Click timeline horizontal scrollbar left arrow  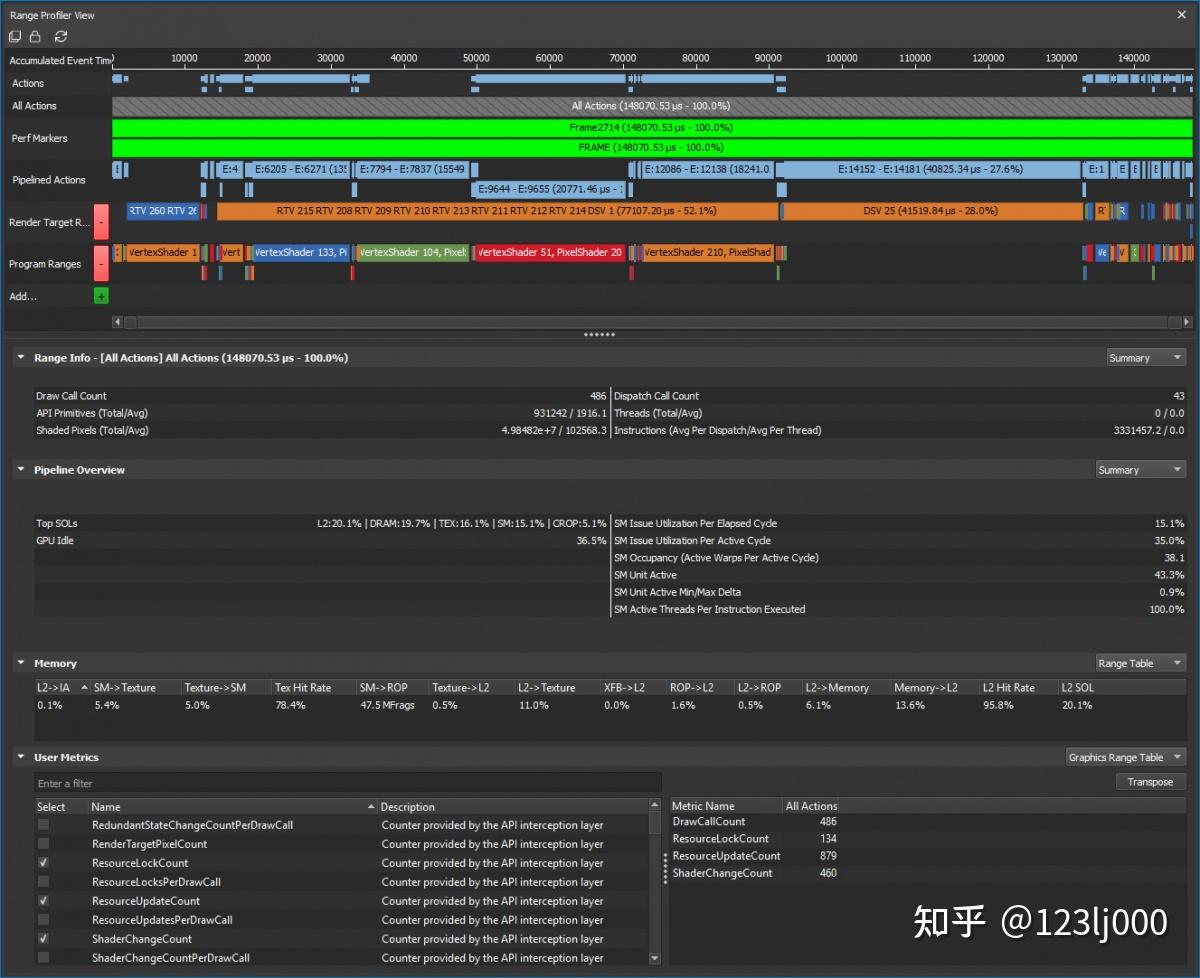[118, 322]
